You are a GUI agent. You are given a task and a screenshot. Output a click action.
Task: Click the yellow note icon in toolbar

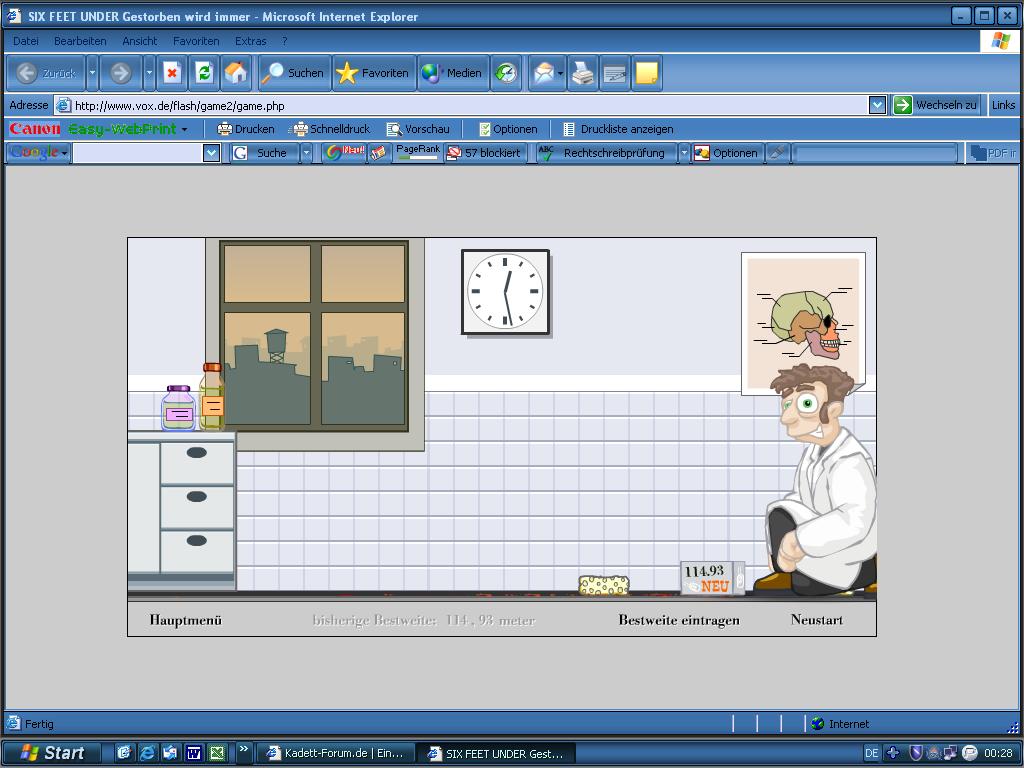coord(646,73)
